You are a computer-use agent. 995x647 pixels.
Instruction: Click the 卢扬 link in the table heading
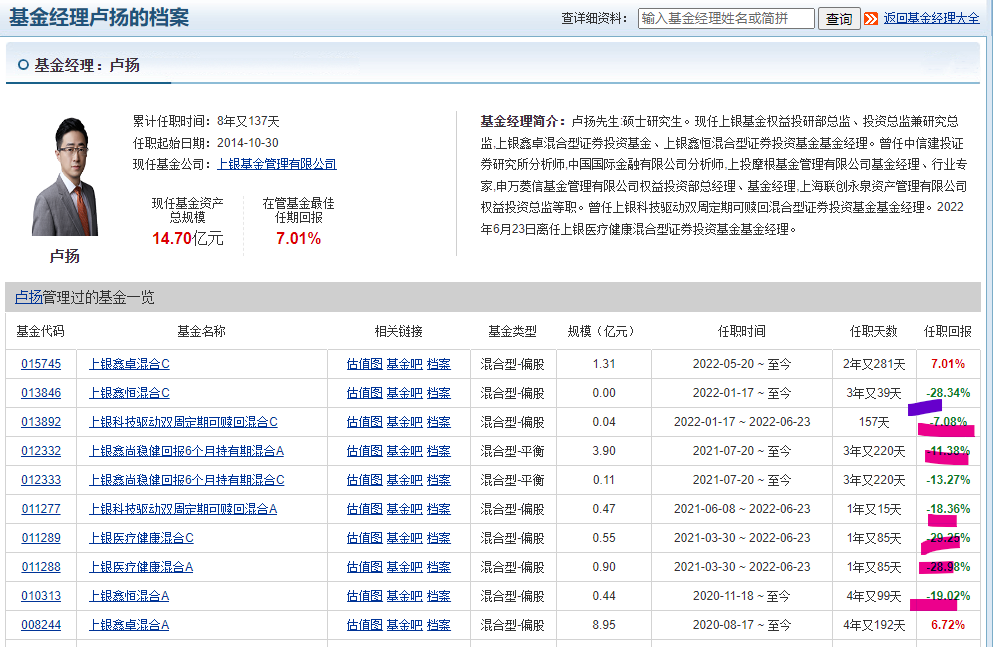coord(28,297)
